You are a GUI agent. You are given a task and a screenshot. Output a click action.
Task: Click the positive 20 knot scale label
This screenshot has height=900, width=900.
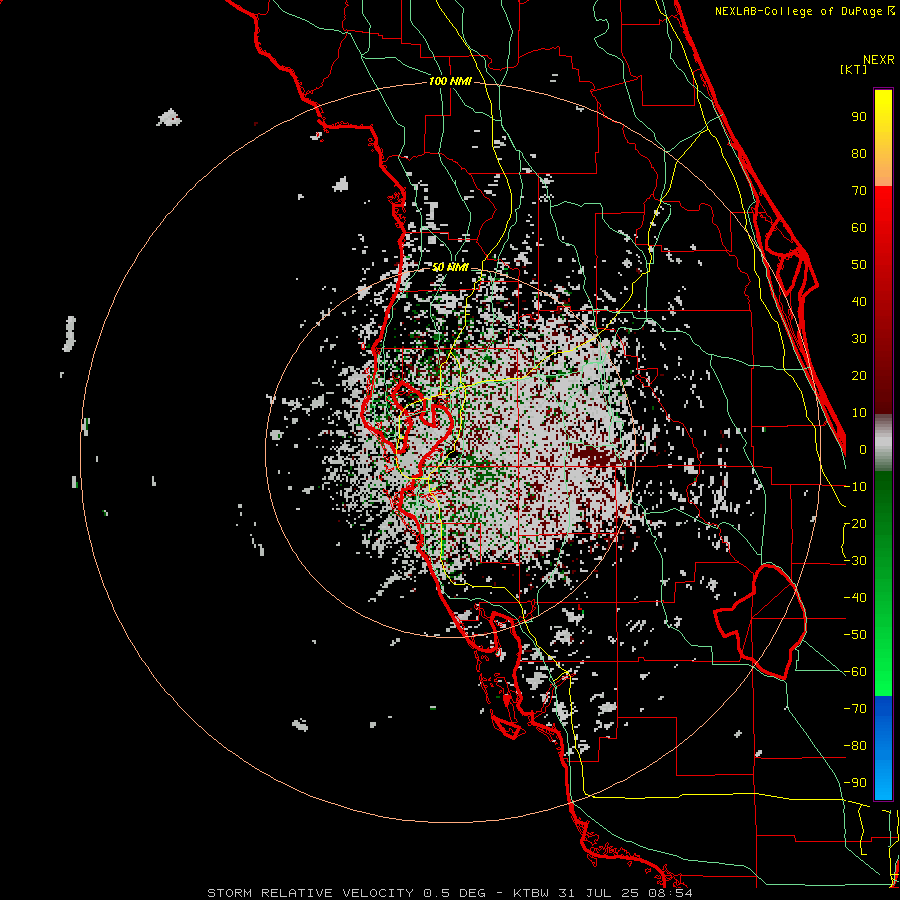point(859,376)
